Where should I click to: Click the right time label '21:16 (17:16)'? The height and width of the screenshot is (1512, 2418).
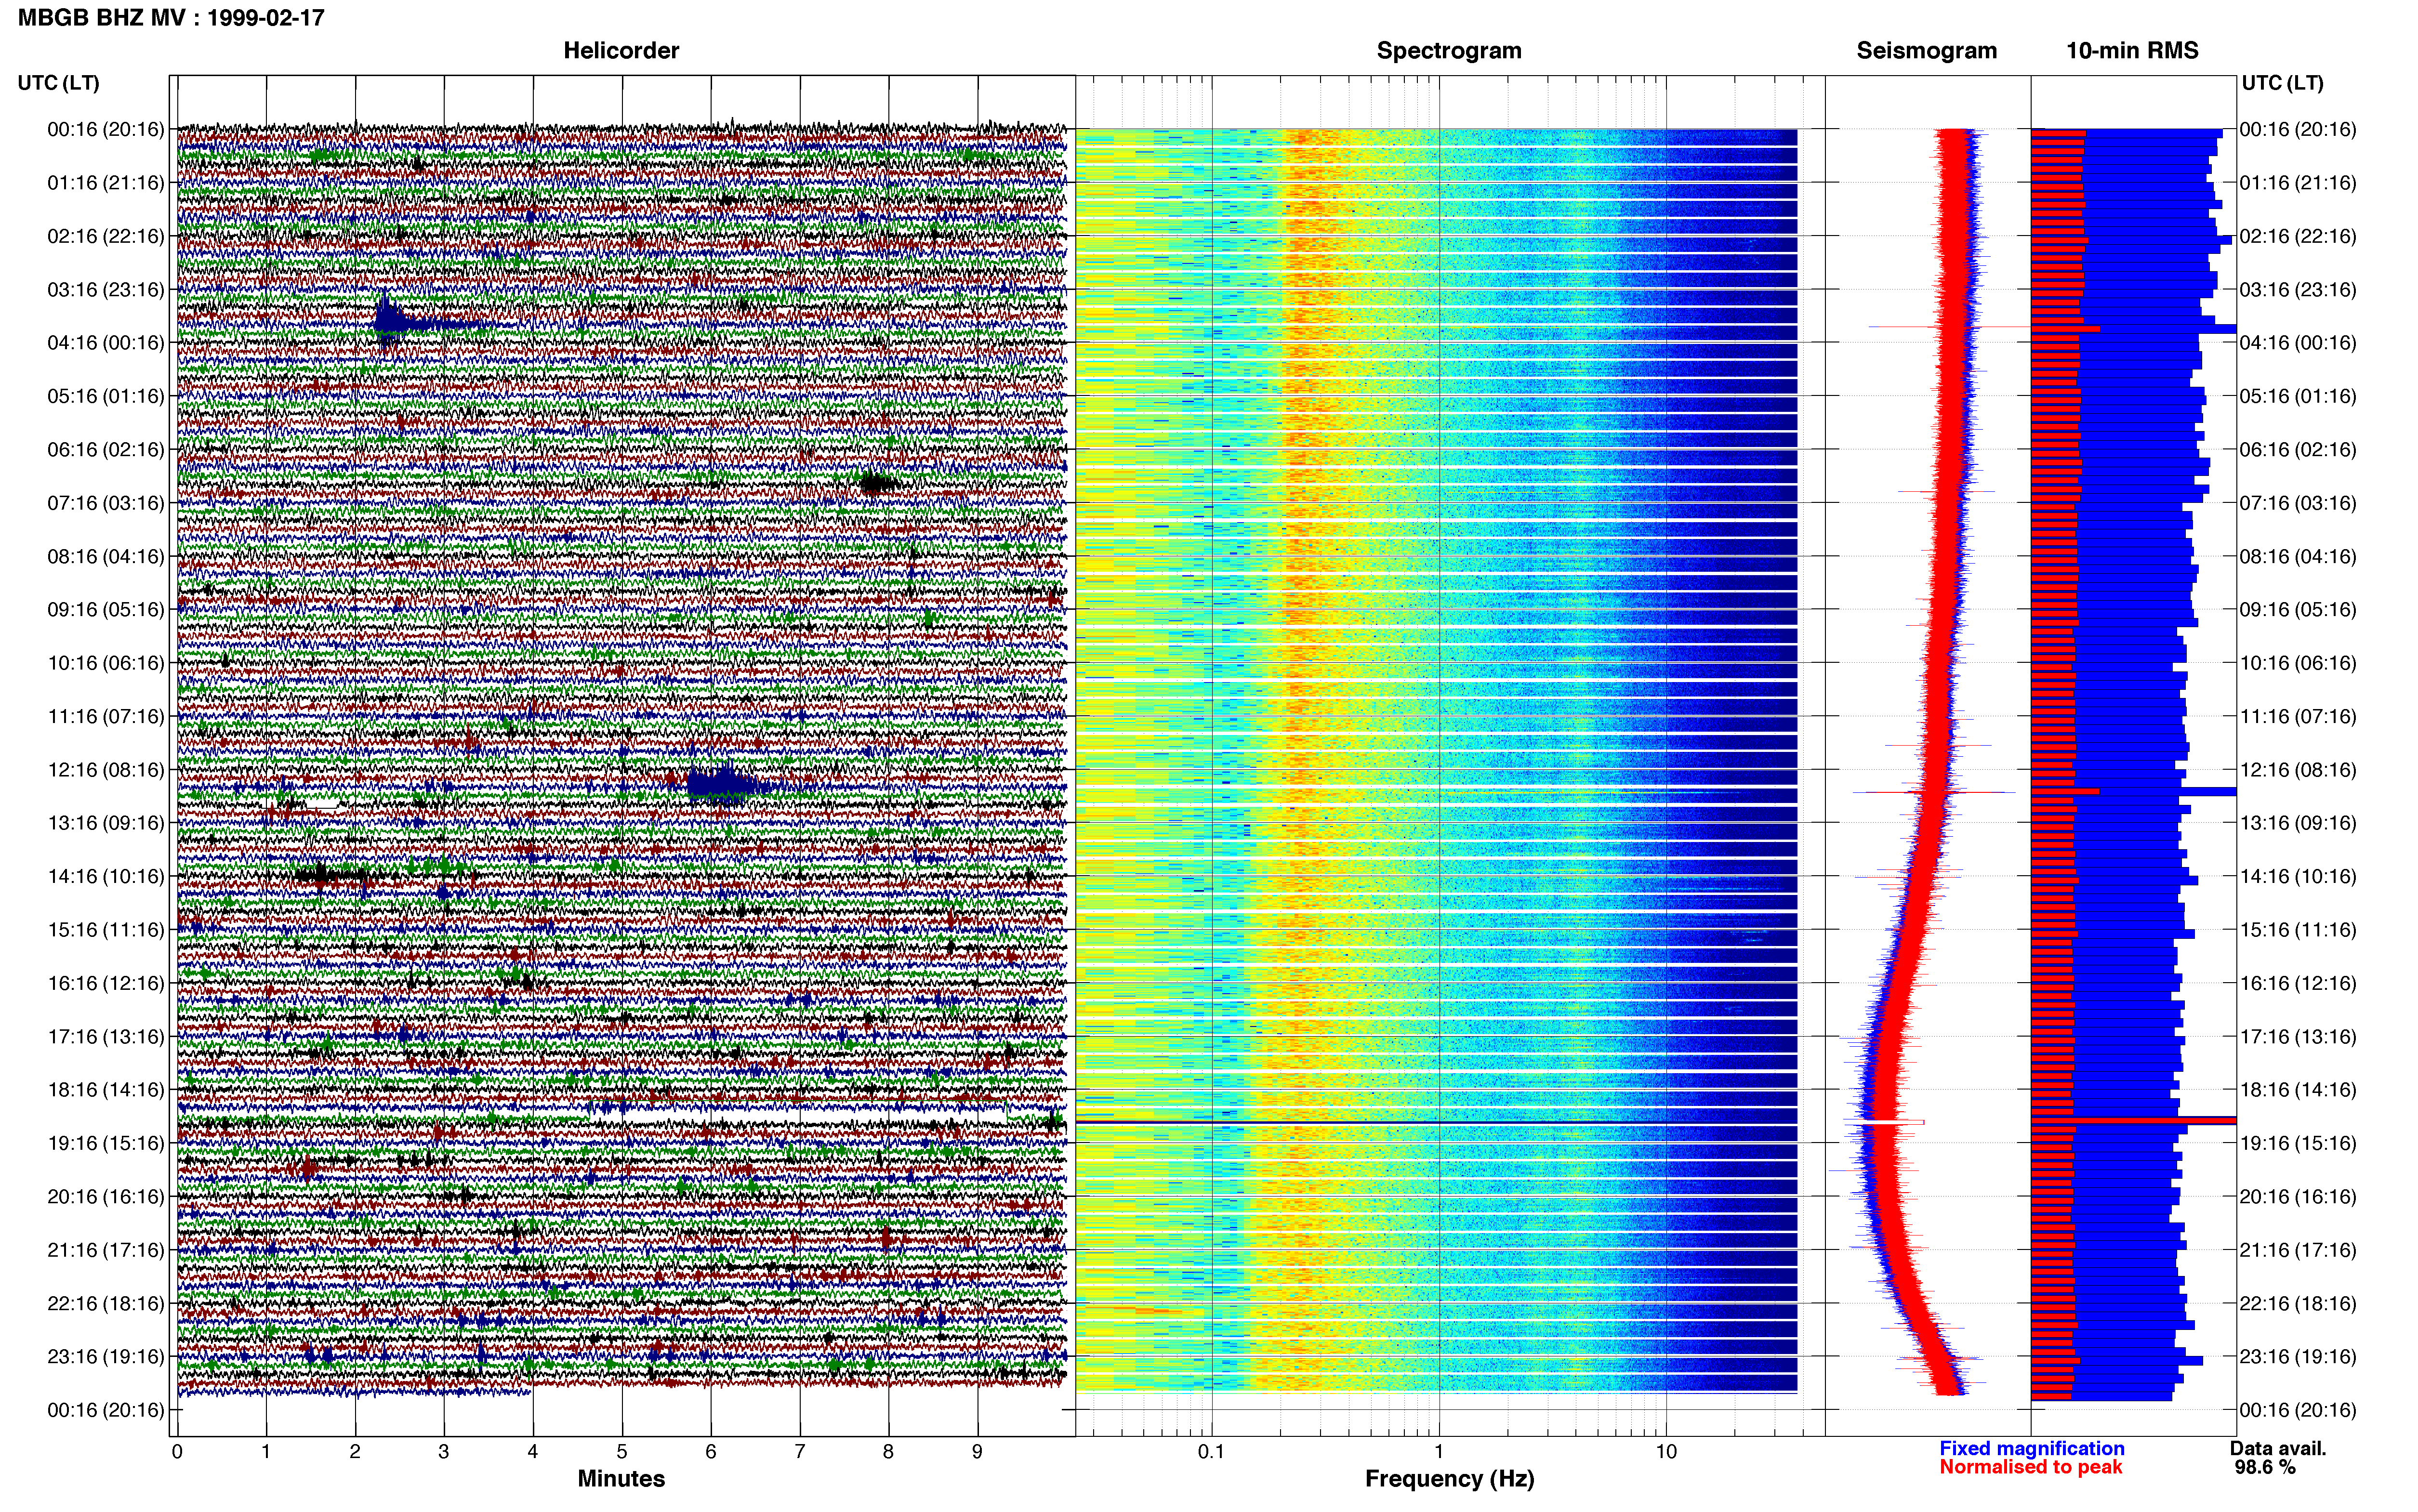point(2298,1250)
